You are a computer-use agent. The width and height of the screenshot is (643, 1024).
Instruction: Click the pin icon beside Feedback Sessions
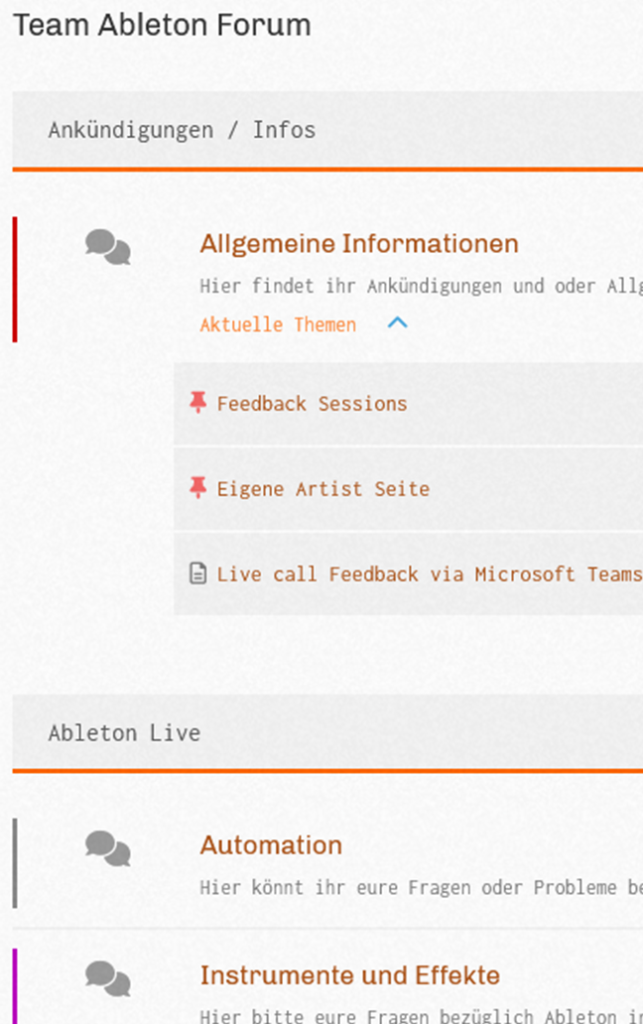pos(198,402)
